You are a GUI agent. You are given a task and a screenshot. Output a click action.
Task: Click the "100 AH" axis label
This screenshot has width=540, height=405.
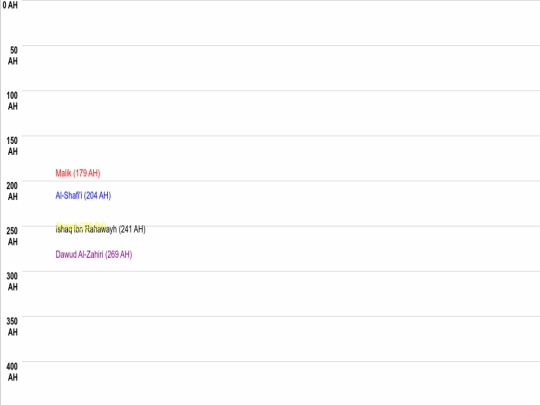(x=12, y=101)
